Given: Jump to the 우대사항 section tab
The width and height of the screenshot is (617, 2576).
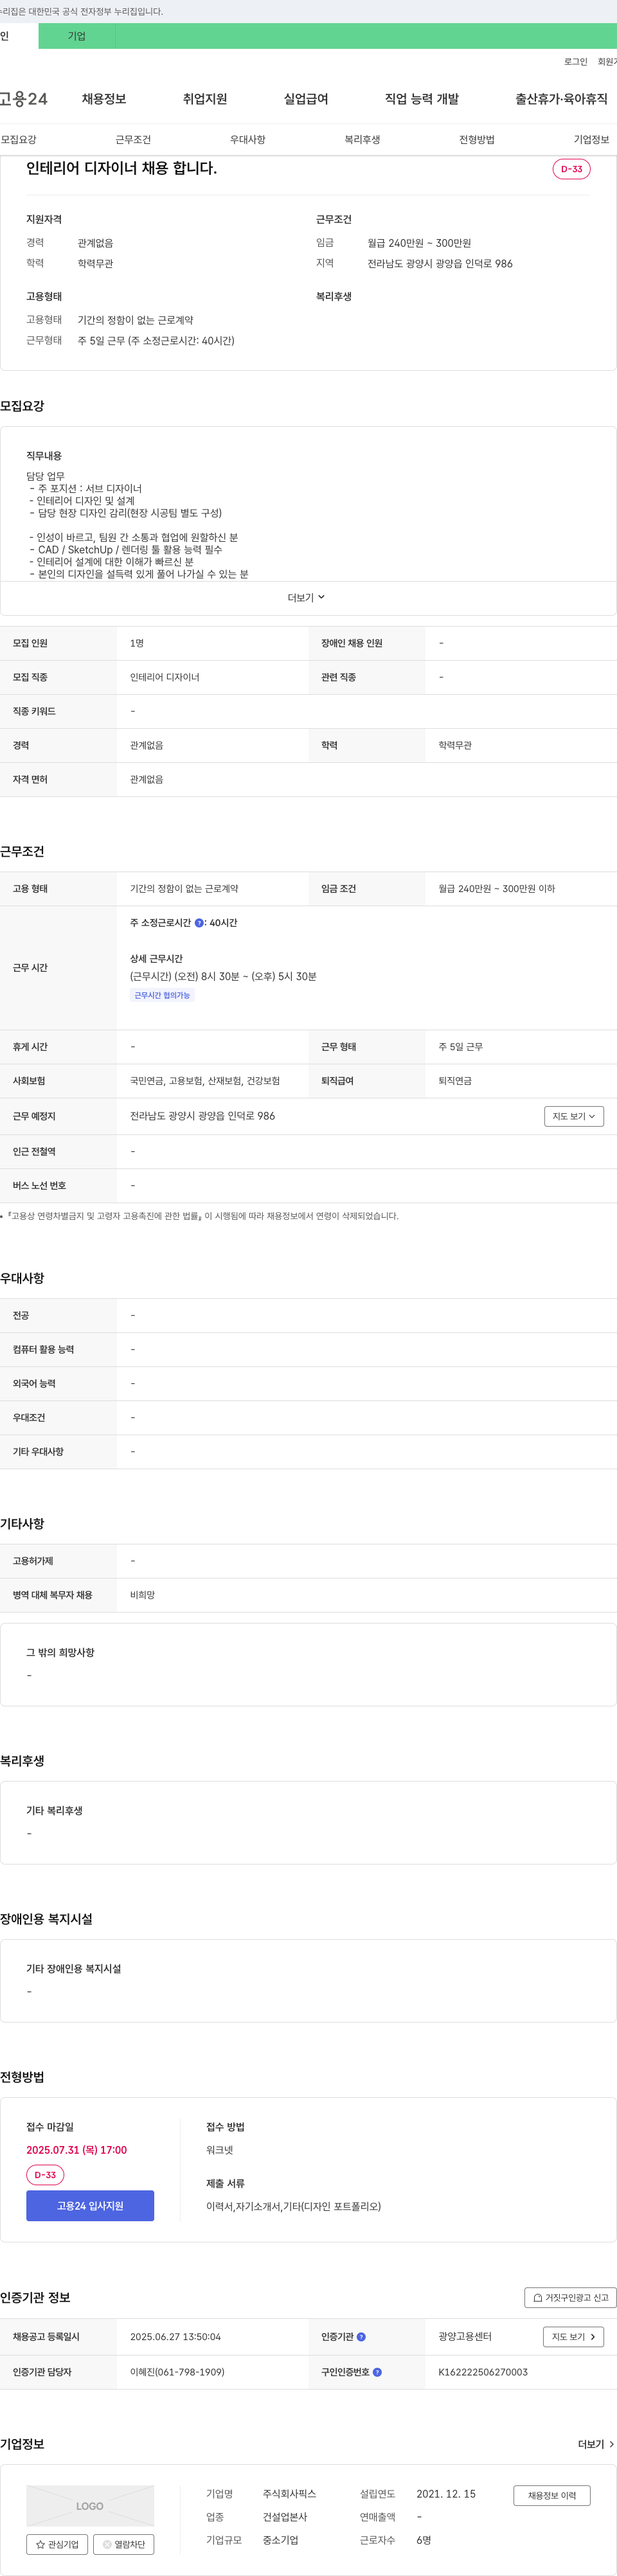Looking at the screenshot, I should (x=248, y=139).
